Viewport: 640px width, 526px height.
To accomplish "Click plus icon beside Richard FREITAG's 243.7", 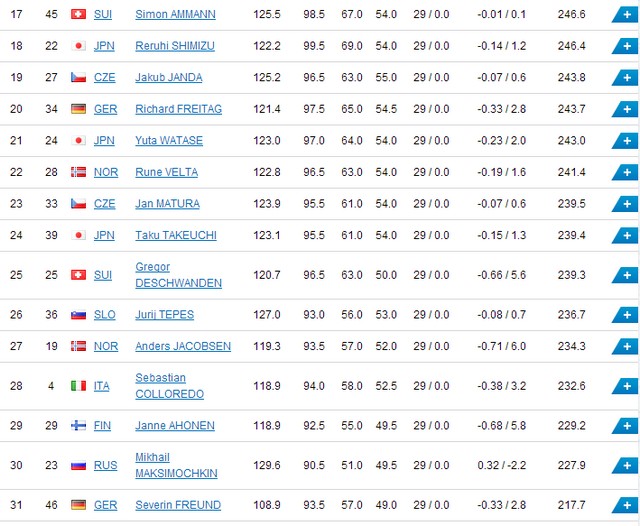I will pos(625,109).
